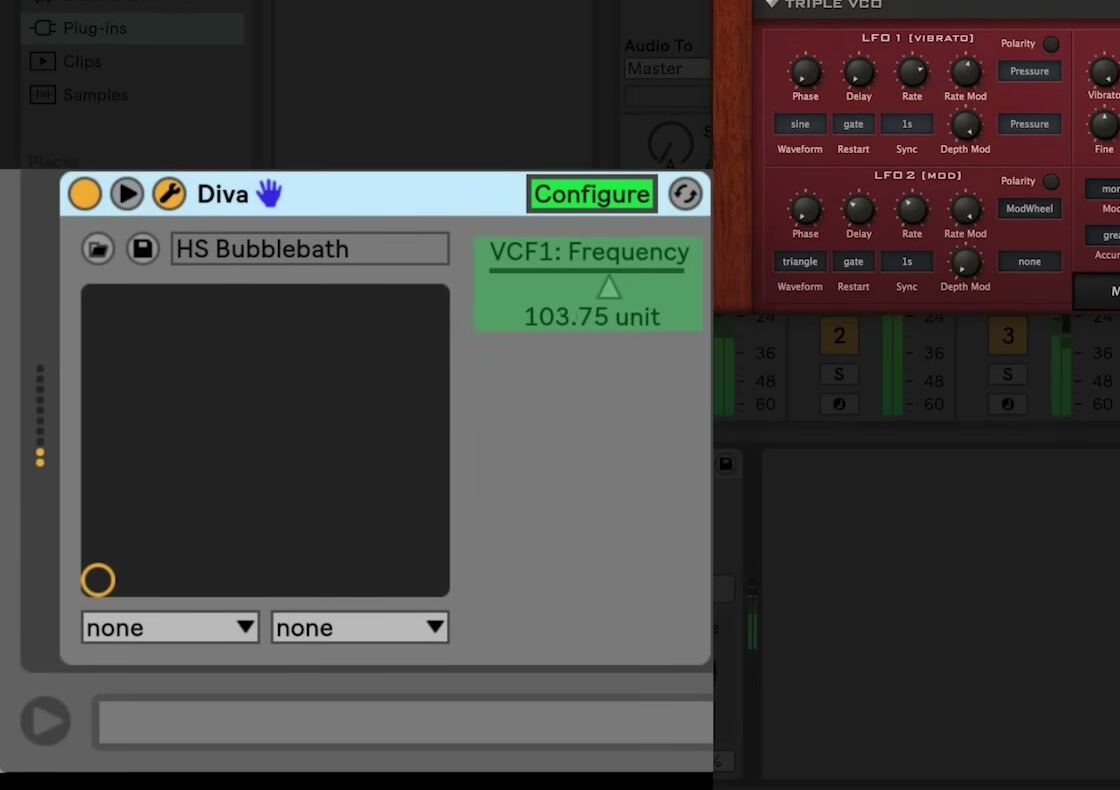The height and width of the screenshot is (790, 1120).
Task: Solo track 2 with its S button
Action: [839, 374]
